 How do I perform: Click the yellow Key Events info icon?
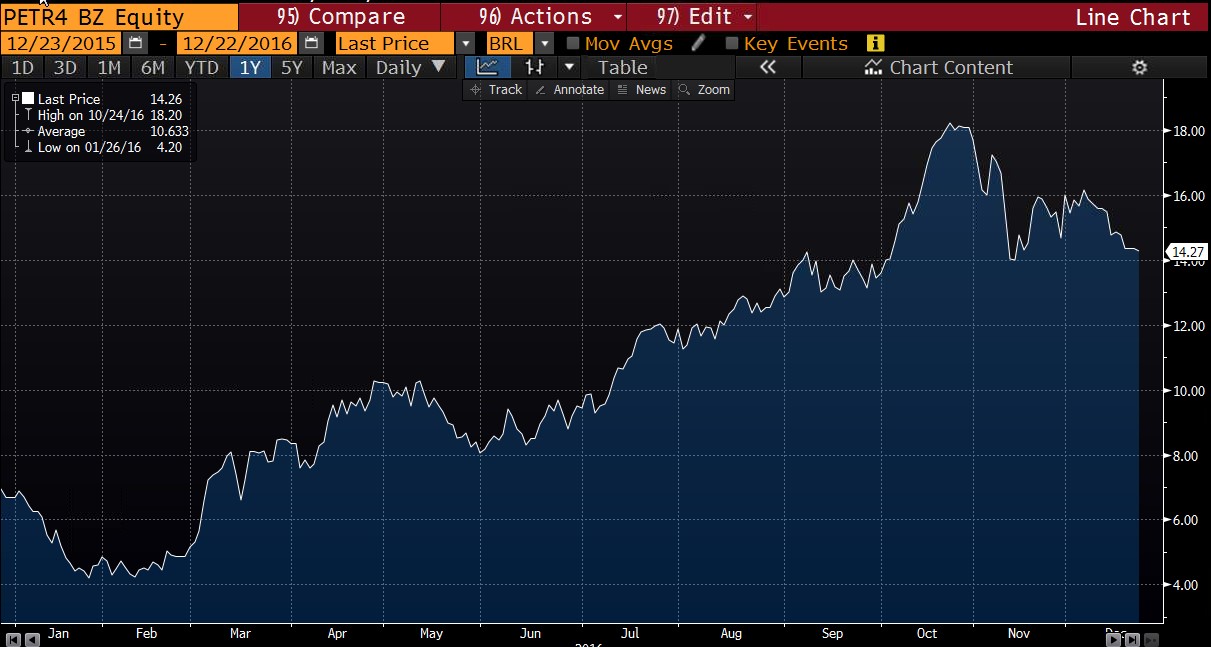click(x=876, y=43)
